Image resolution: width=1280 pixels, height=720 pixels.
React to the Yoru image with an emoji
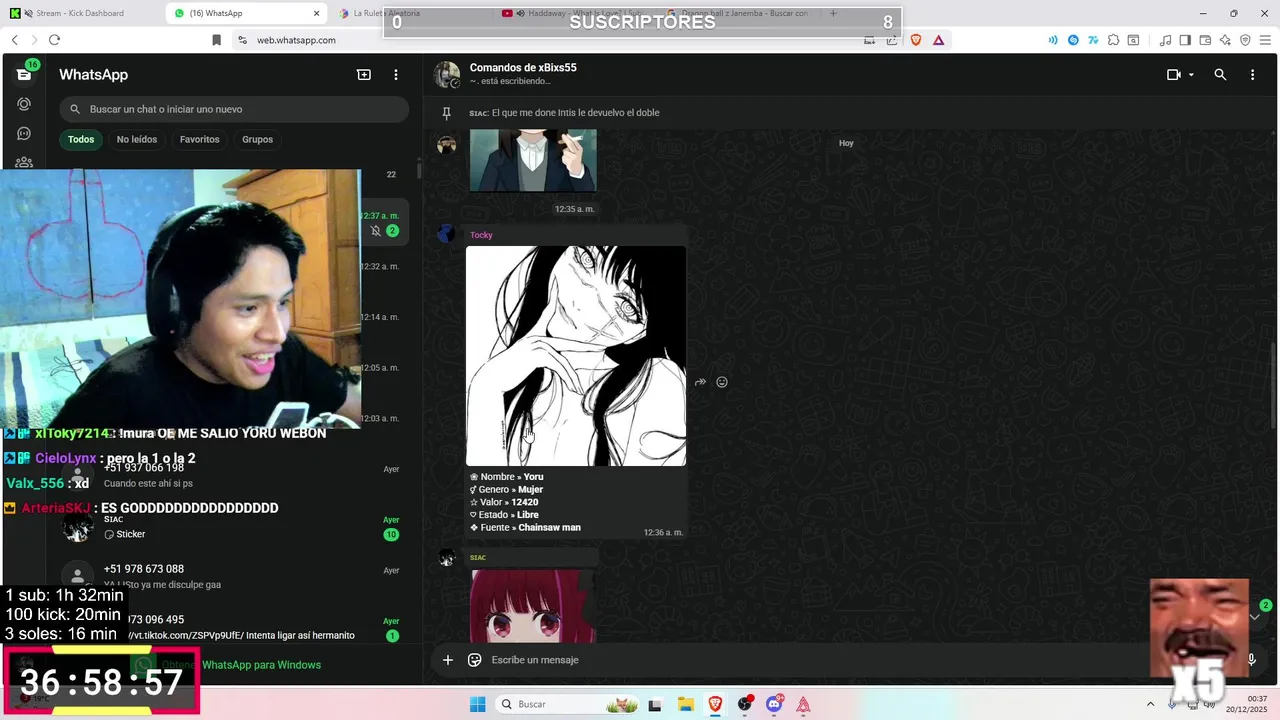coord(722,382)
